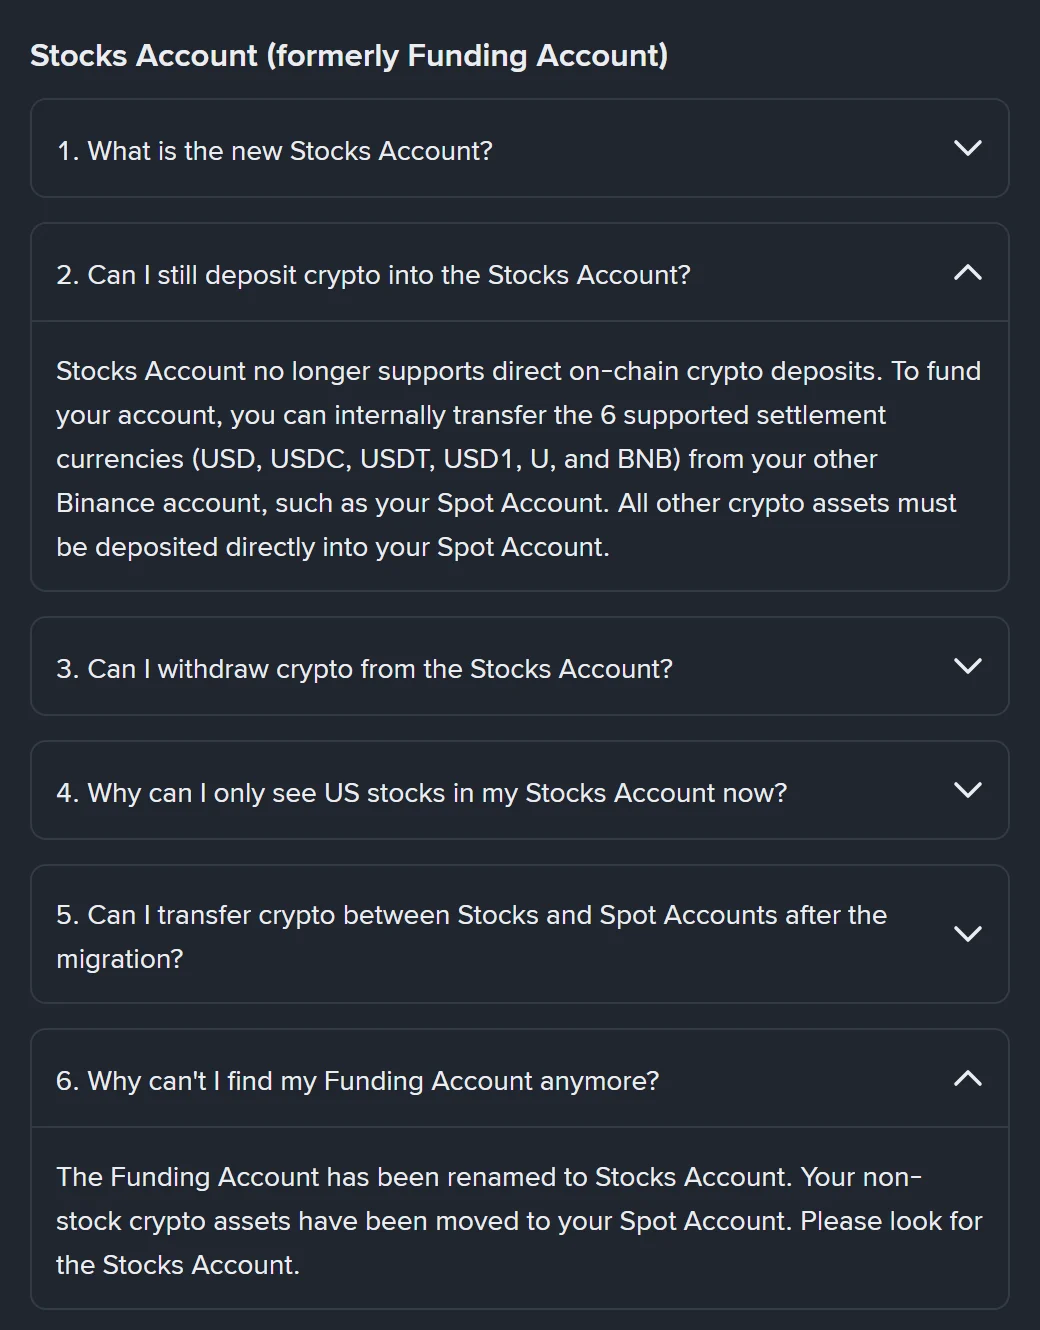This screenshot has width=1040, height=1330.
Task: Click the final line 'the Stocks Account.' in answer 6
Action: tap(177, 1265)
